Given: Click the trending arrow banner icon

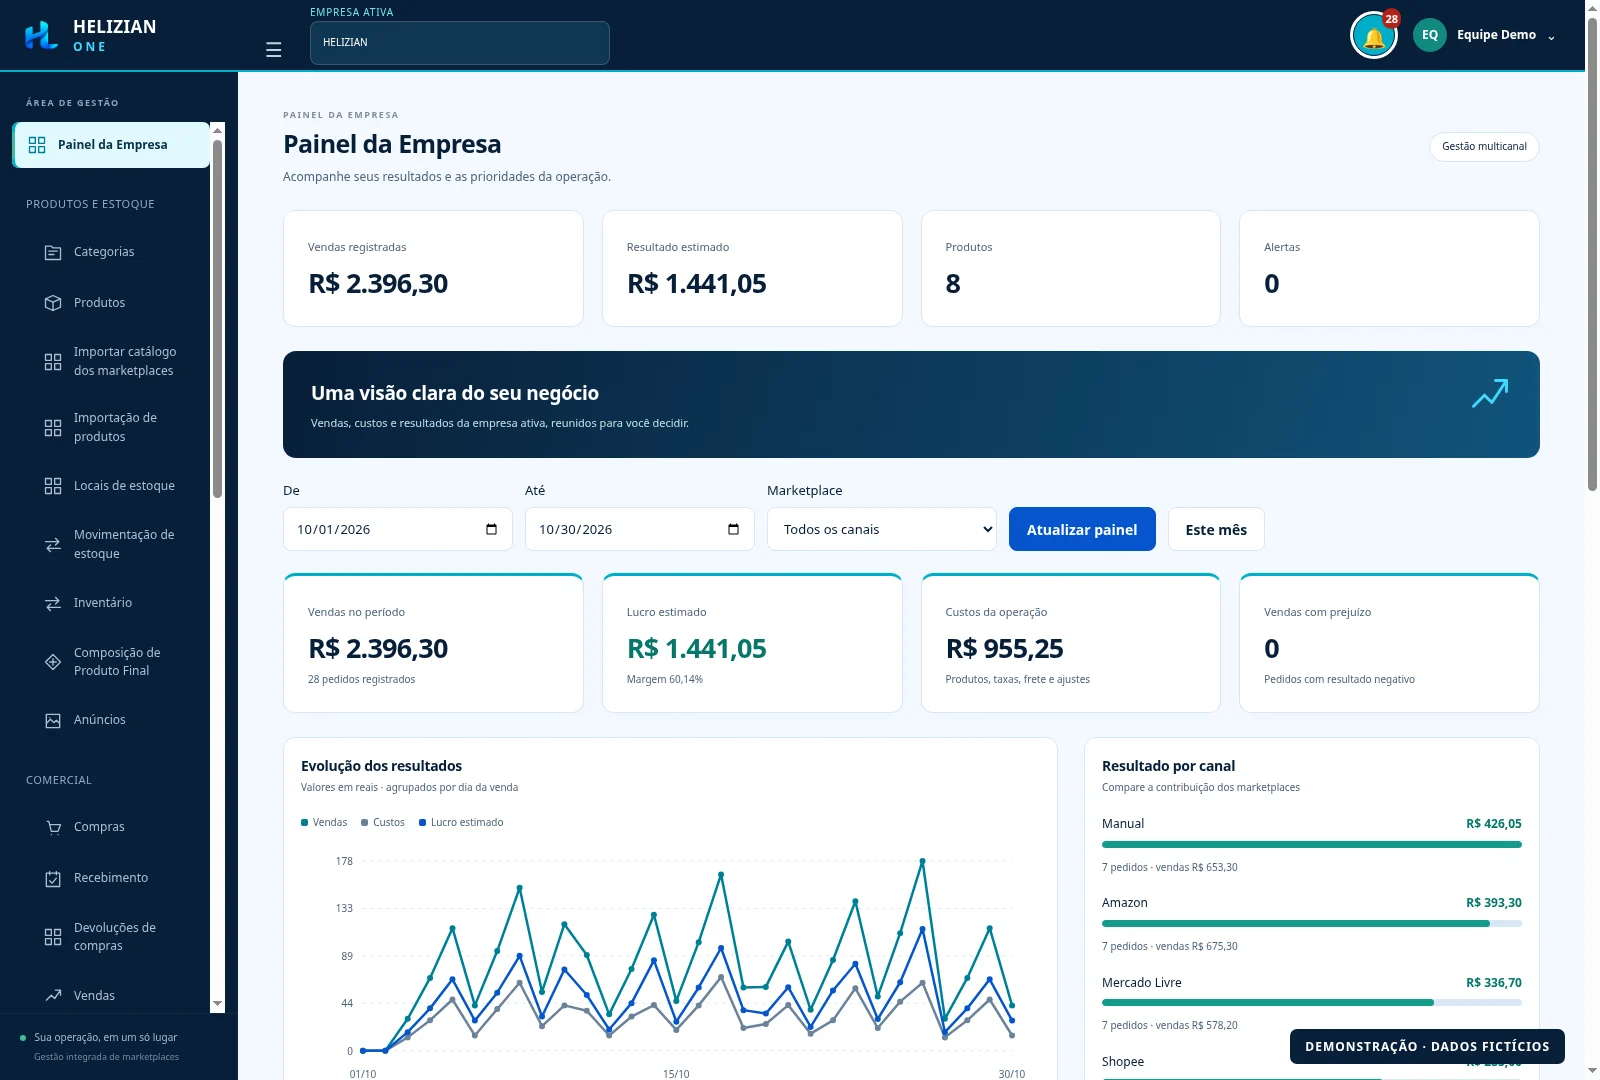Looking at the screenshot, I should pos(1490,393).
